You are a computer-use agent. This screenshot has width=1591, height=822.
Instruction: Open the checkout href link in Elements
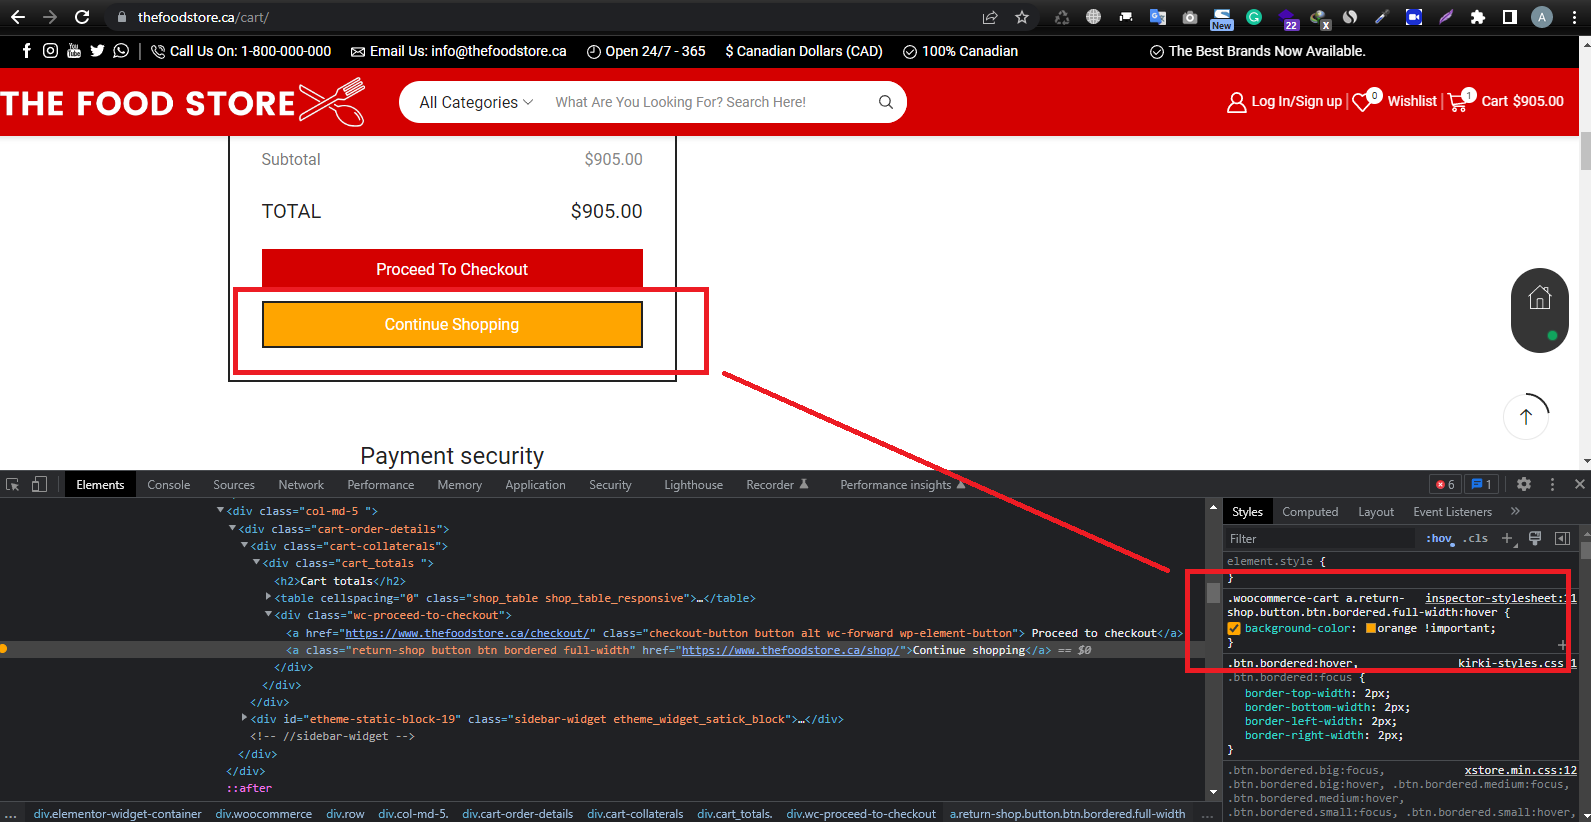(x=467, y=633)
